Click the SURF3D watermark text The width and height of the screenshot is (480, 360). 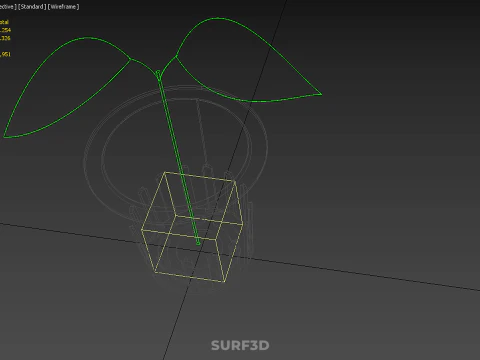click(240, 345)
